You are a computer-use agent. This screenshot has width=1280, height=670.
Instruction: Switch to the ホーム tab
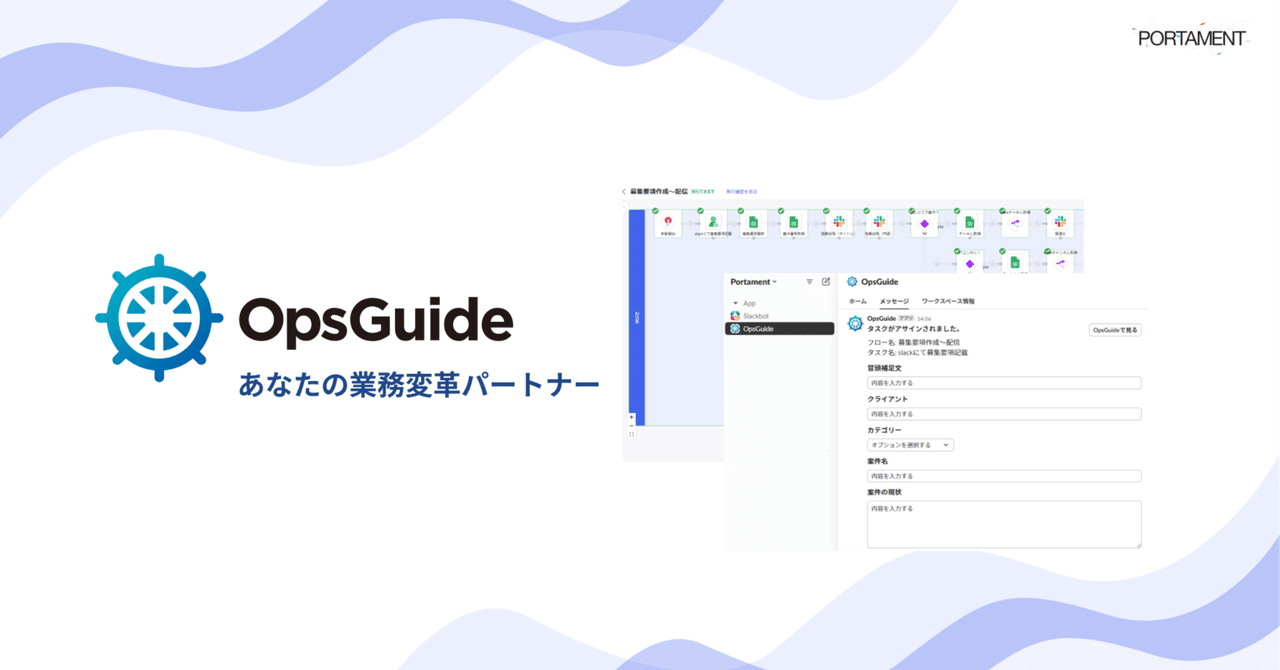click(x=857, y=301)
